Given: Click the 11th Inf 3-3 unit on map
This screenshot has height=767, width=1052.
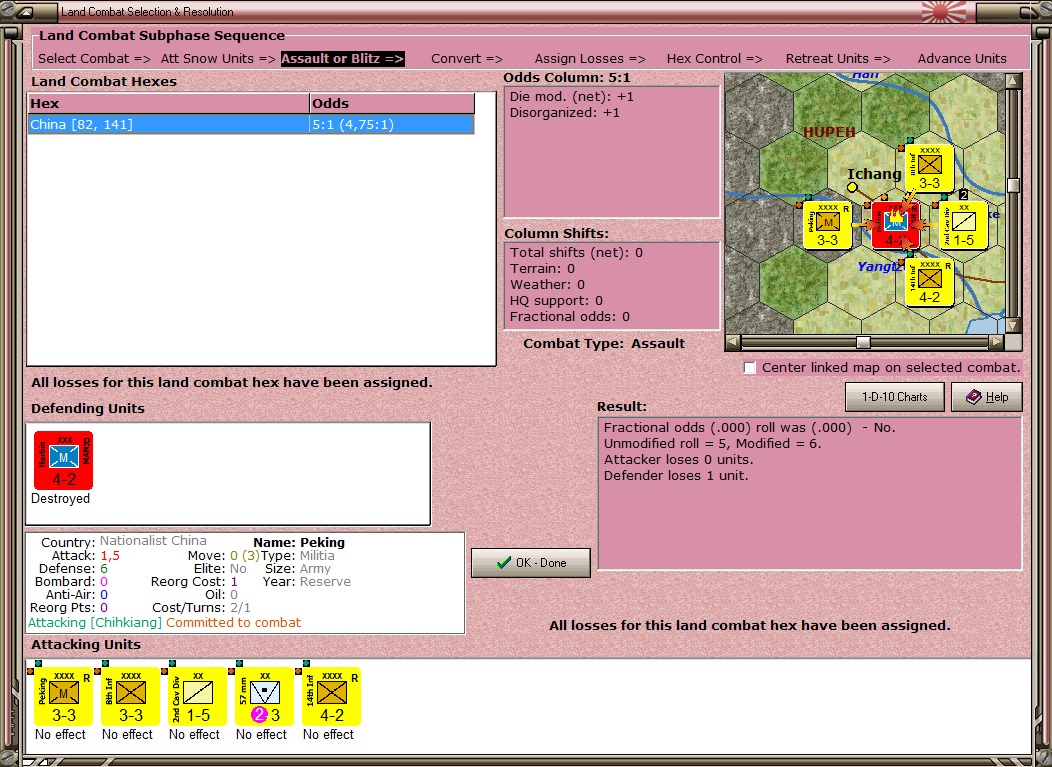Looking at the screenshot, I should tap(929, 168).
